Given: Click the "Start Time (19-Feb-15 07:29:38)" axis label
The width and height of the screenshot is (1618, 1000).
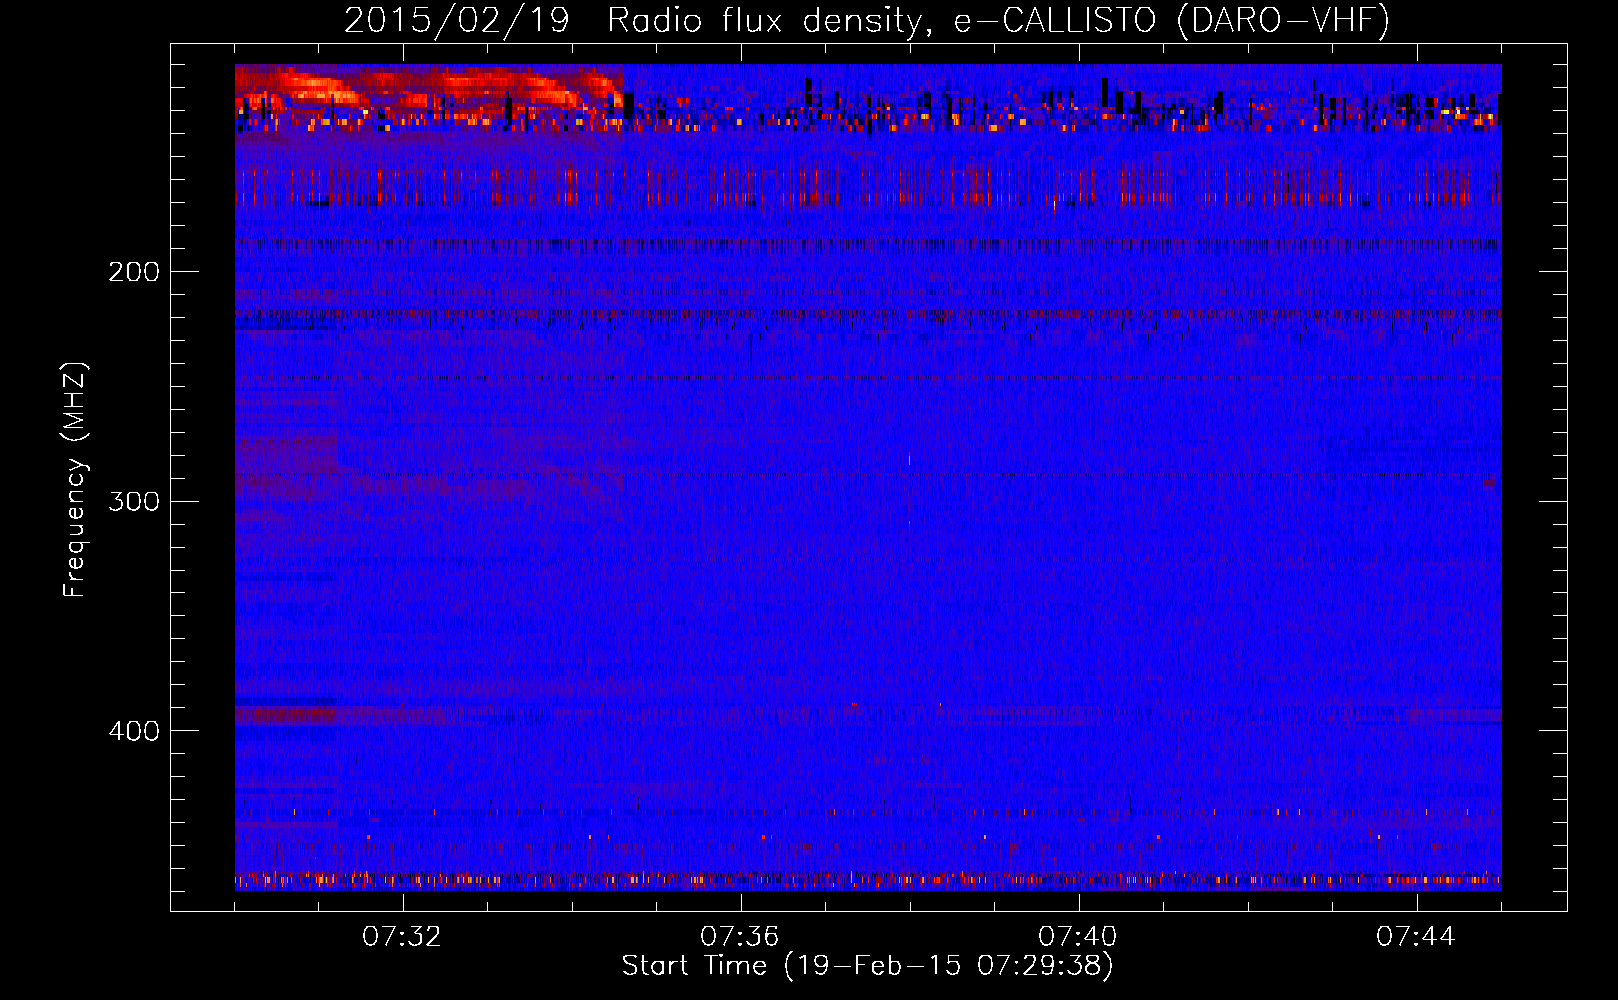Looking at the screenshot, I should click(x=867, y=965).
